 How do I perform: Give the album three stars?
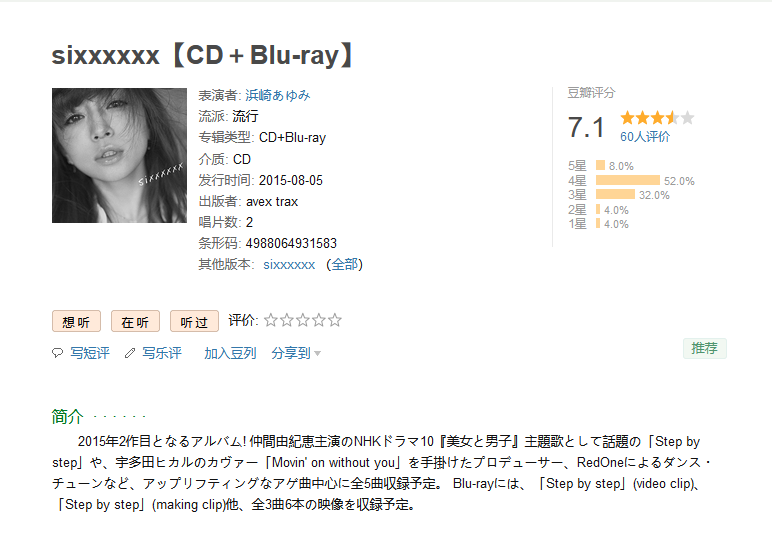302,321
